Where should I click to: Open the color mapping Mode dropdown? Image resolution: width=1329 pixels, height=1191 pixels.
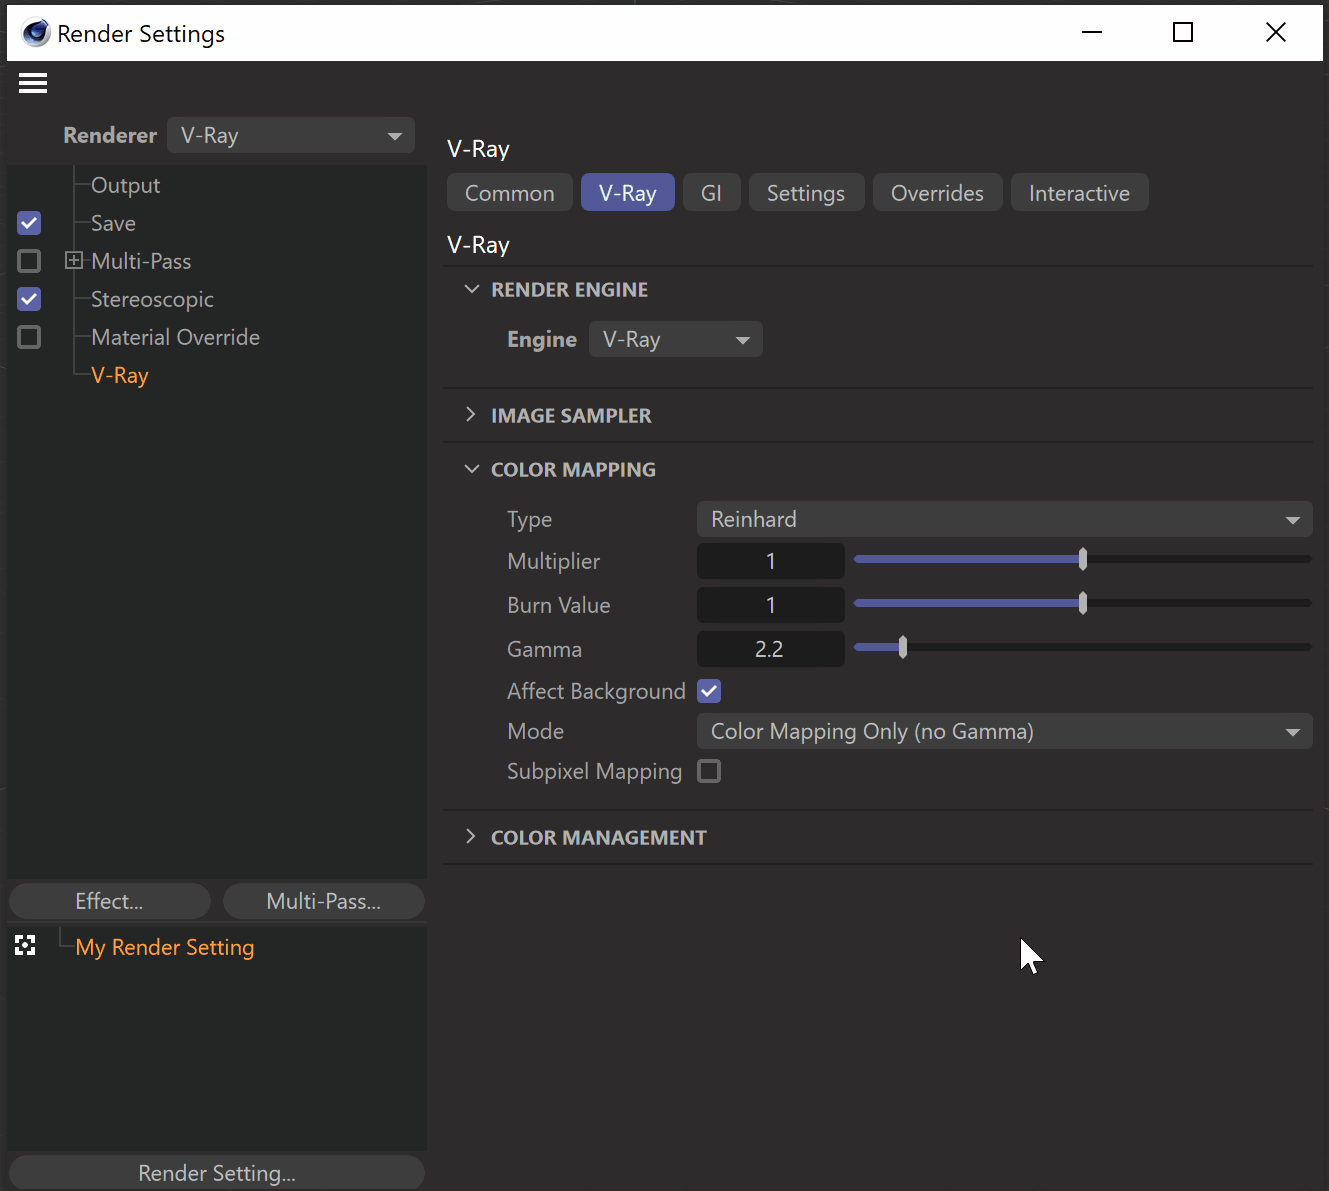pos(1004,731)
